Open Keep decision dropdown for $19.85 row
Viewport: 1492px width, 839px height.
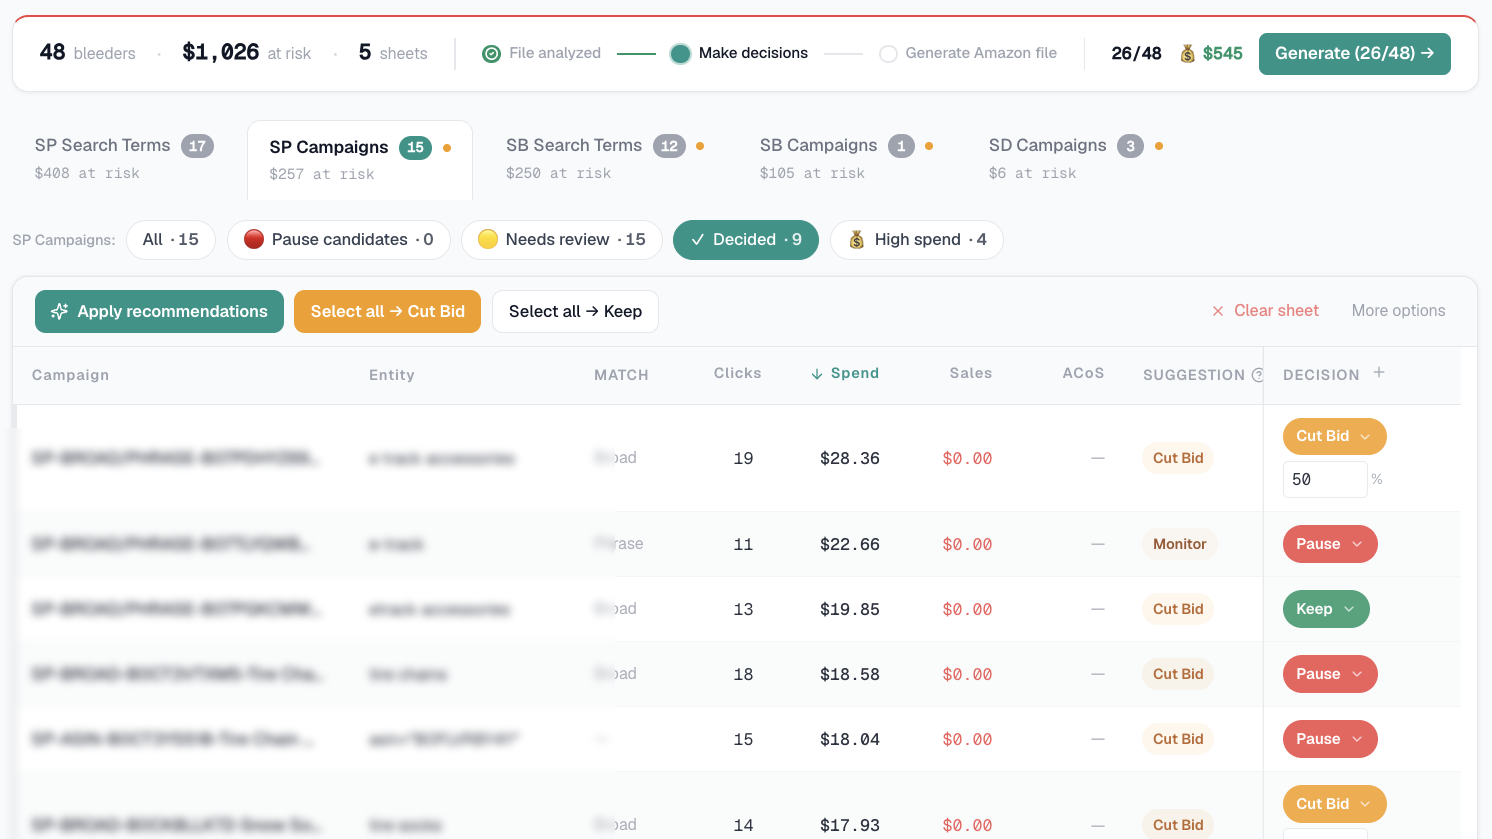pos(1326,609)
